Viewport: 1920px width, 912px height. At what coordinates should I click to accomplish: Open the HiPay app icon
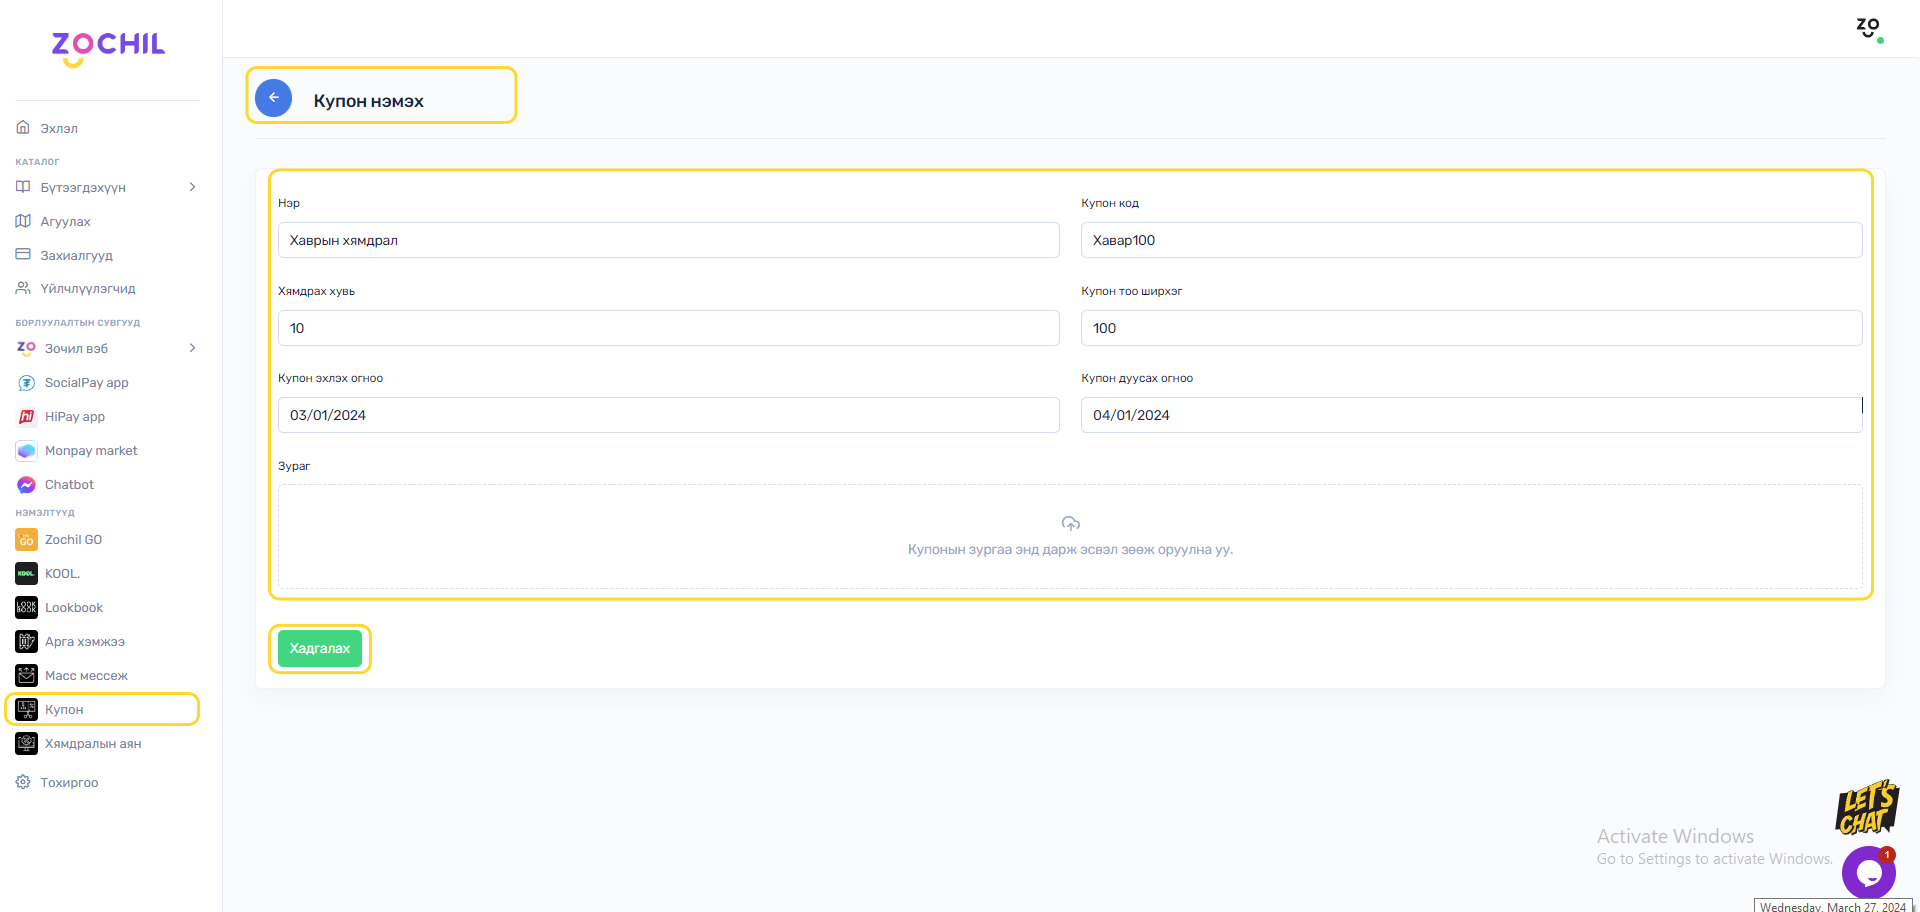(27, 417)
